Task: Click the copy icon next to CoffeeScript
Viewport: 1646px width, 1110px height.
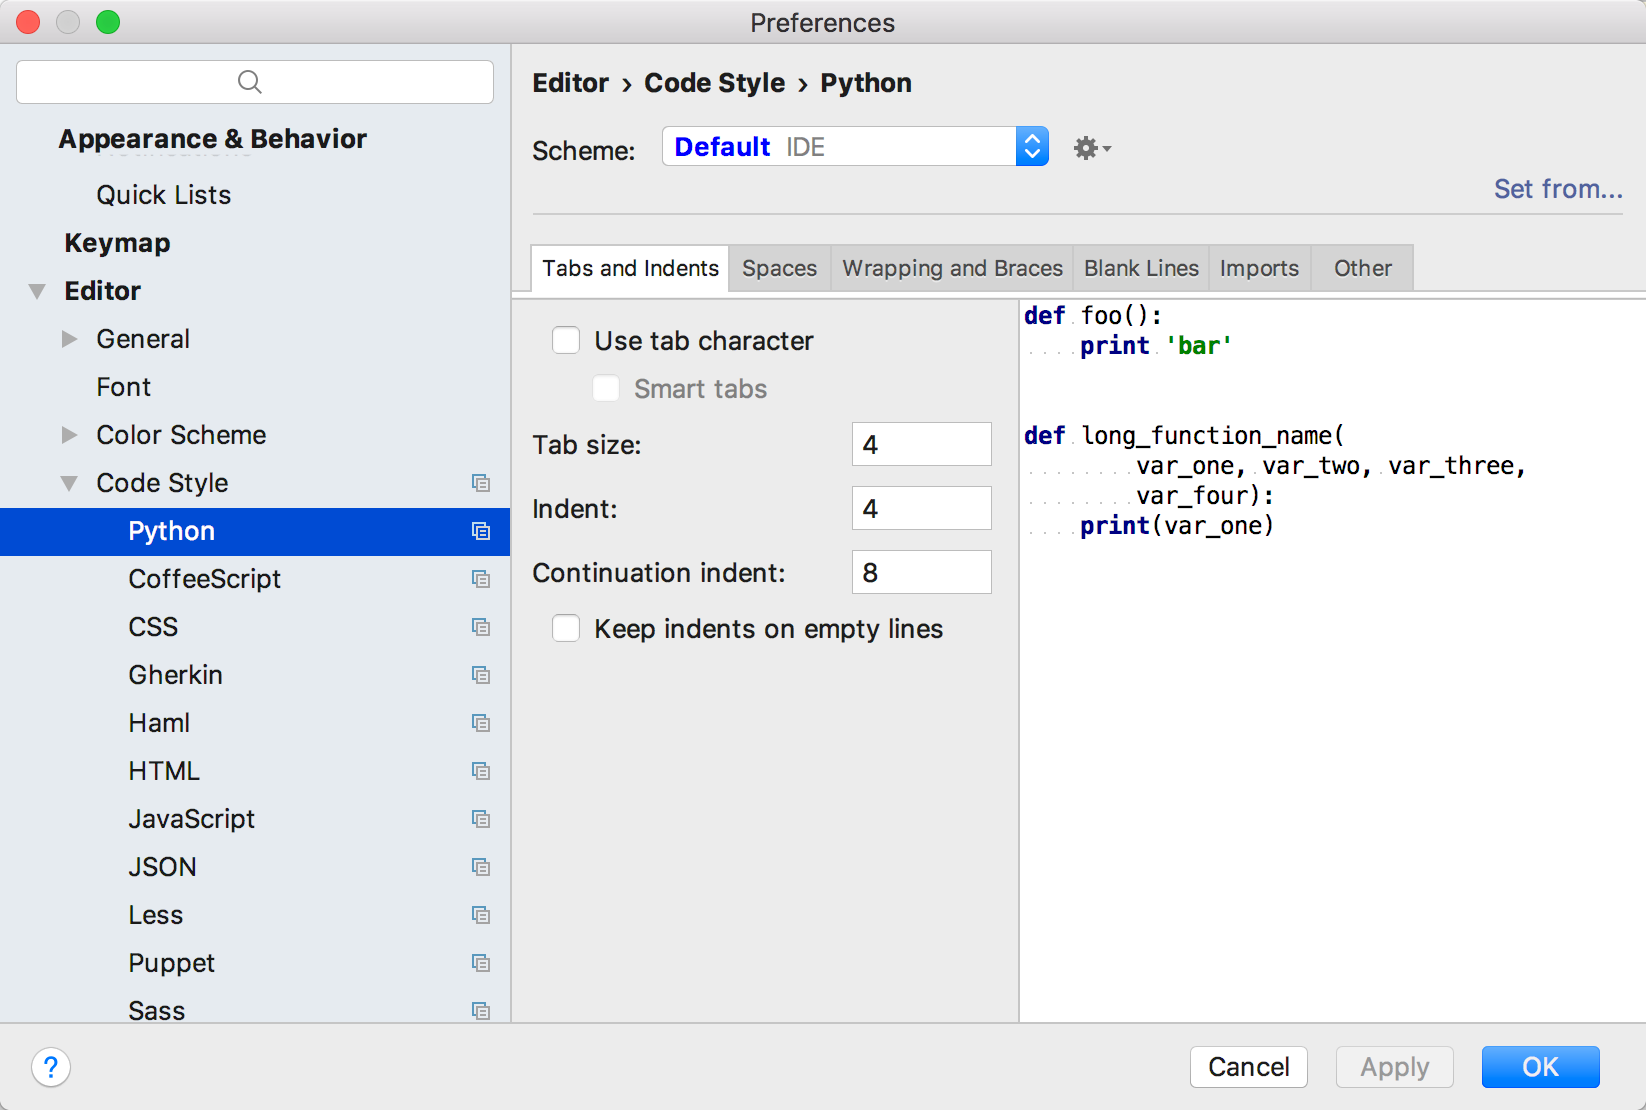Action: pos(481,579)
